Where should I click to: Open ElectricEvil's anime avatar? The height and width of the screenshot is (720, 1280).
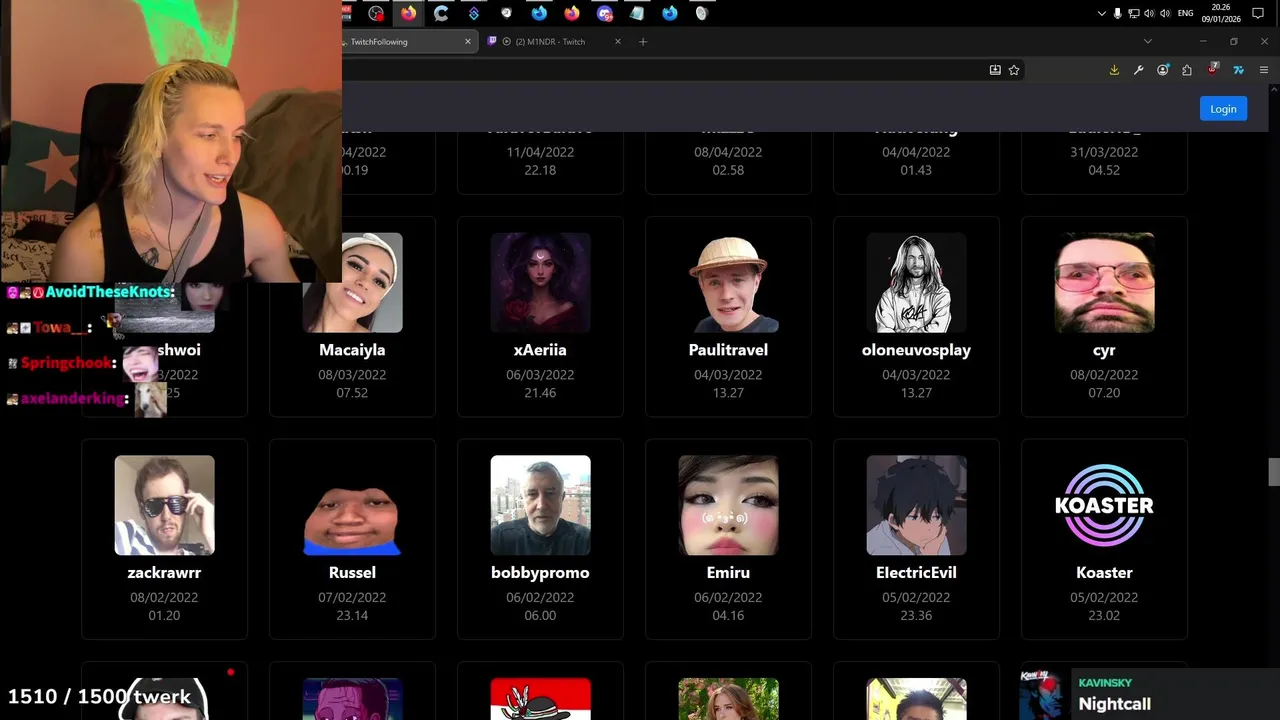coord(916,505)
